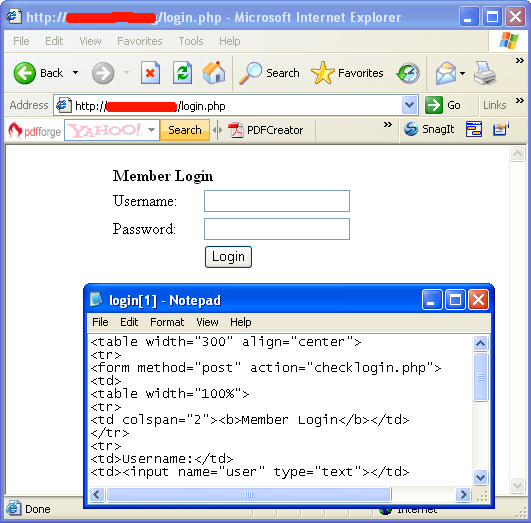
Task: Expand the Yahoo search box dropdown
Action: pos(151,130)
